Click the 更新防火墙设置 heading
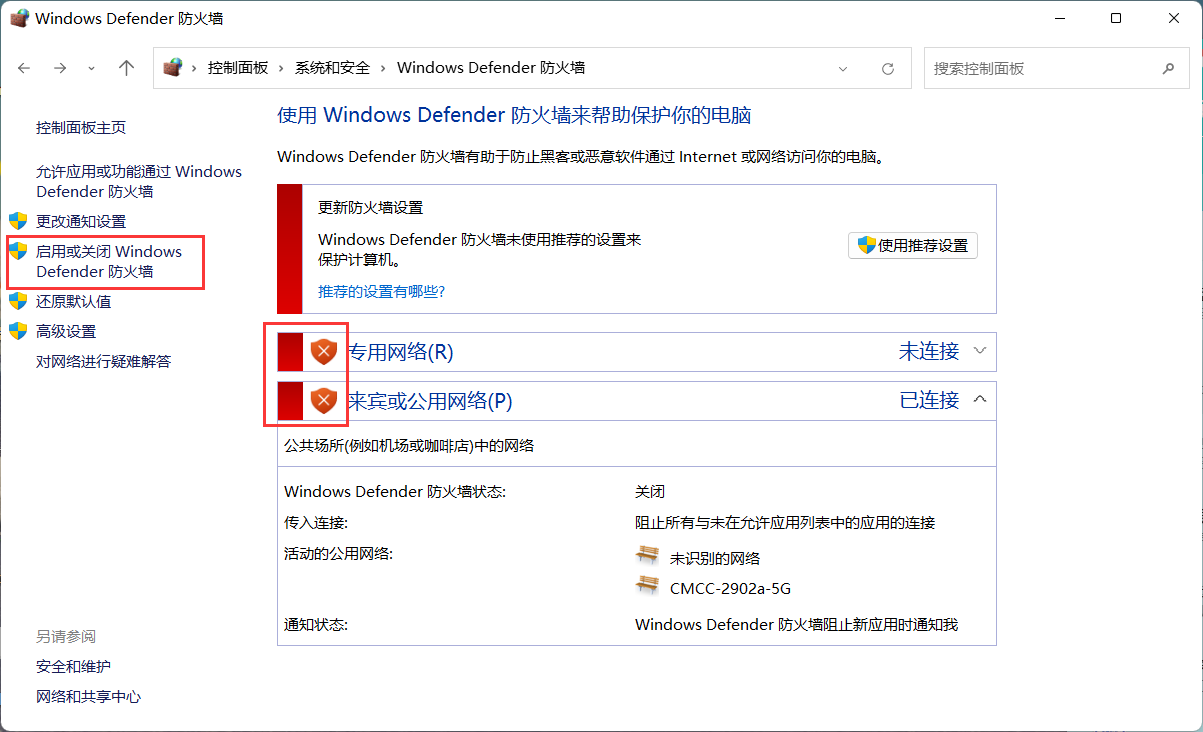Image resolution: width=1203 pixels, height=732 pixels. (x=370, y=208)
